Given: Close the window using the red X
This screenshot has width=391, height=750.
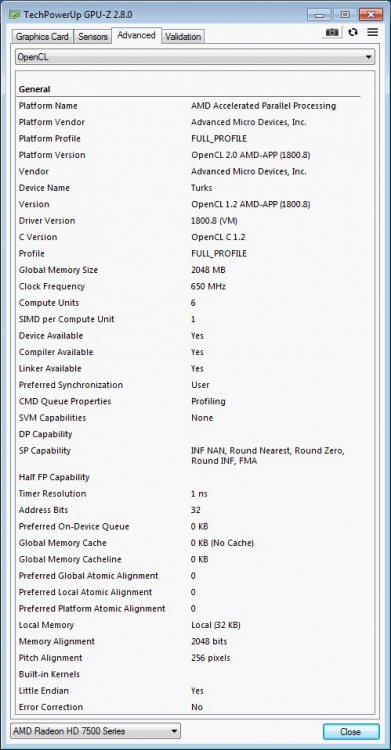Looking at the screenshot, I should pos(370,14).
